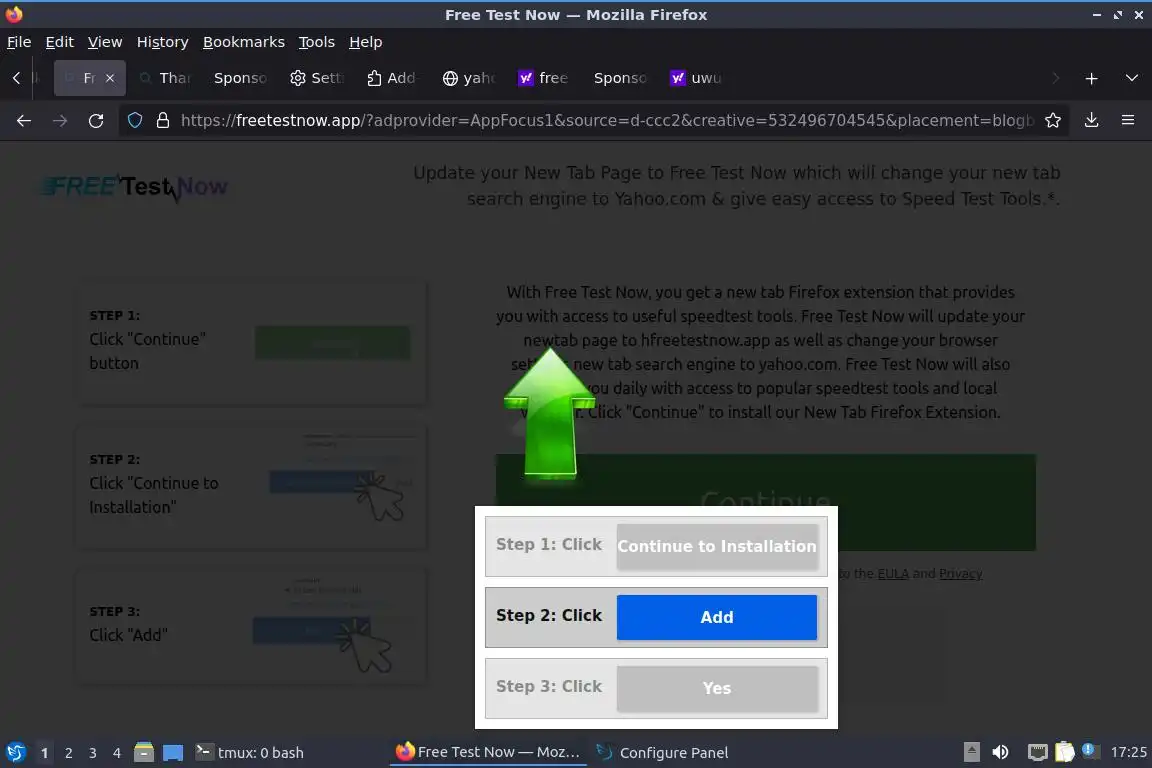1152x768 pixels.
Task: Open the File menu
Action: 19,42
